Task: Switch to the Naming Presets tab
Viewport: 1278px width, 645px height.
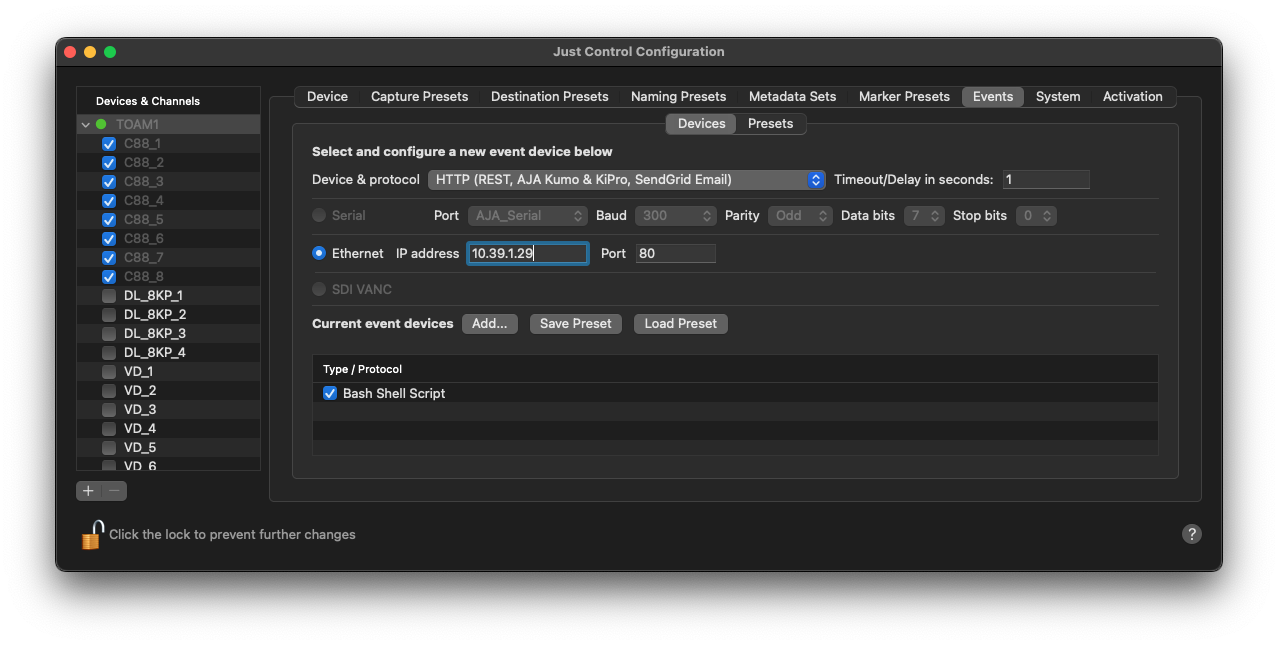Action: pyautogui.click(x=678, y=97)
